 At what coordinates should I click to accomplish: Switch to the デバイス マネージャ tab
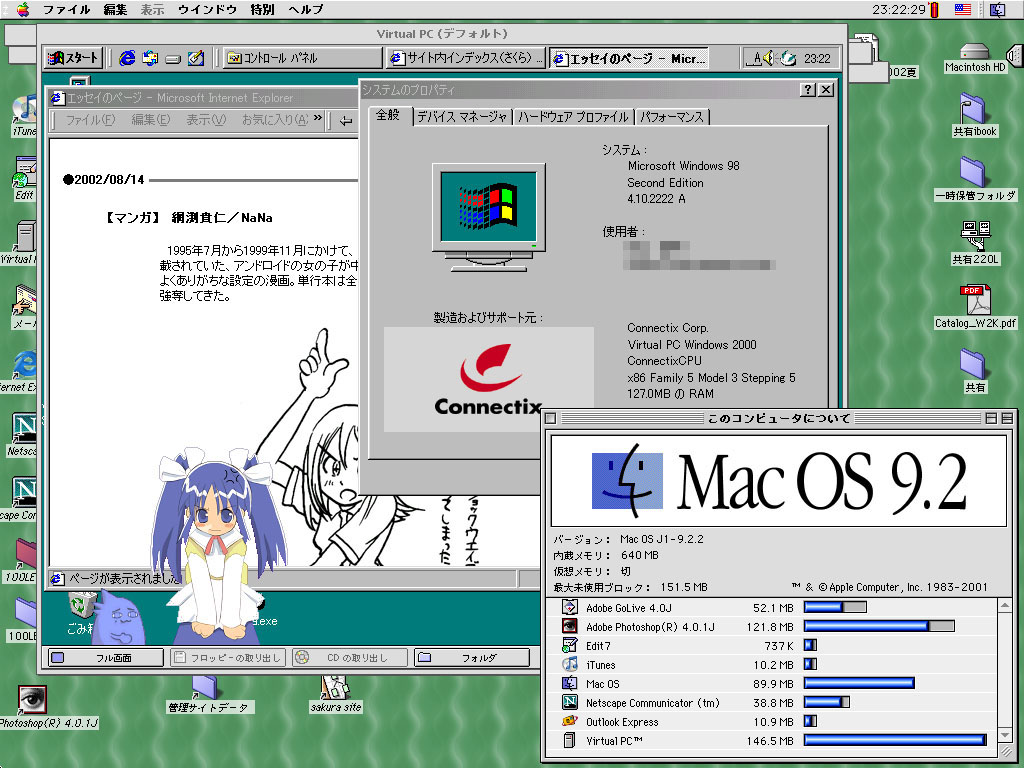pyautogui.click(x=462, y=117)
